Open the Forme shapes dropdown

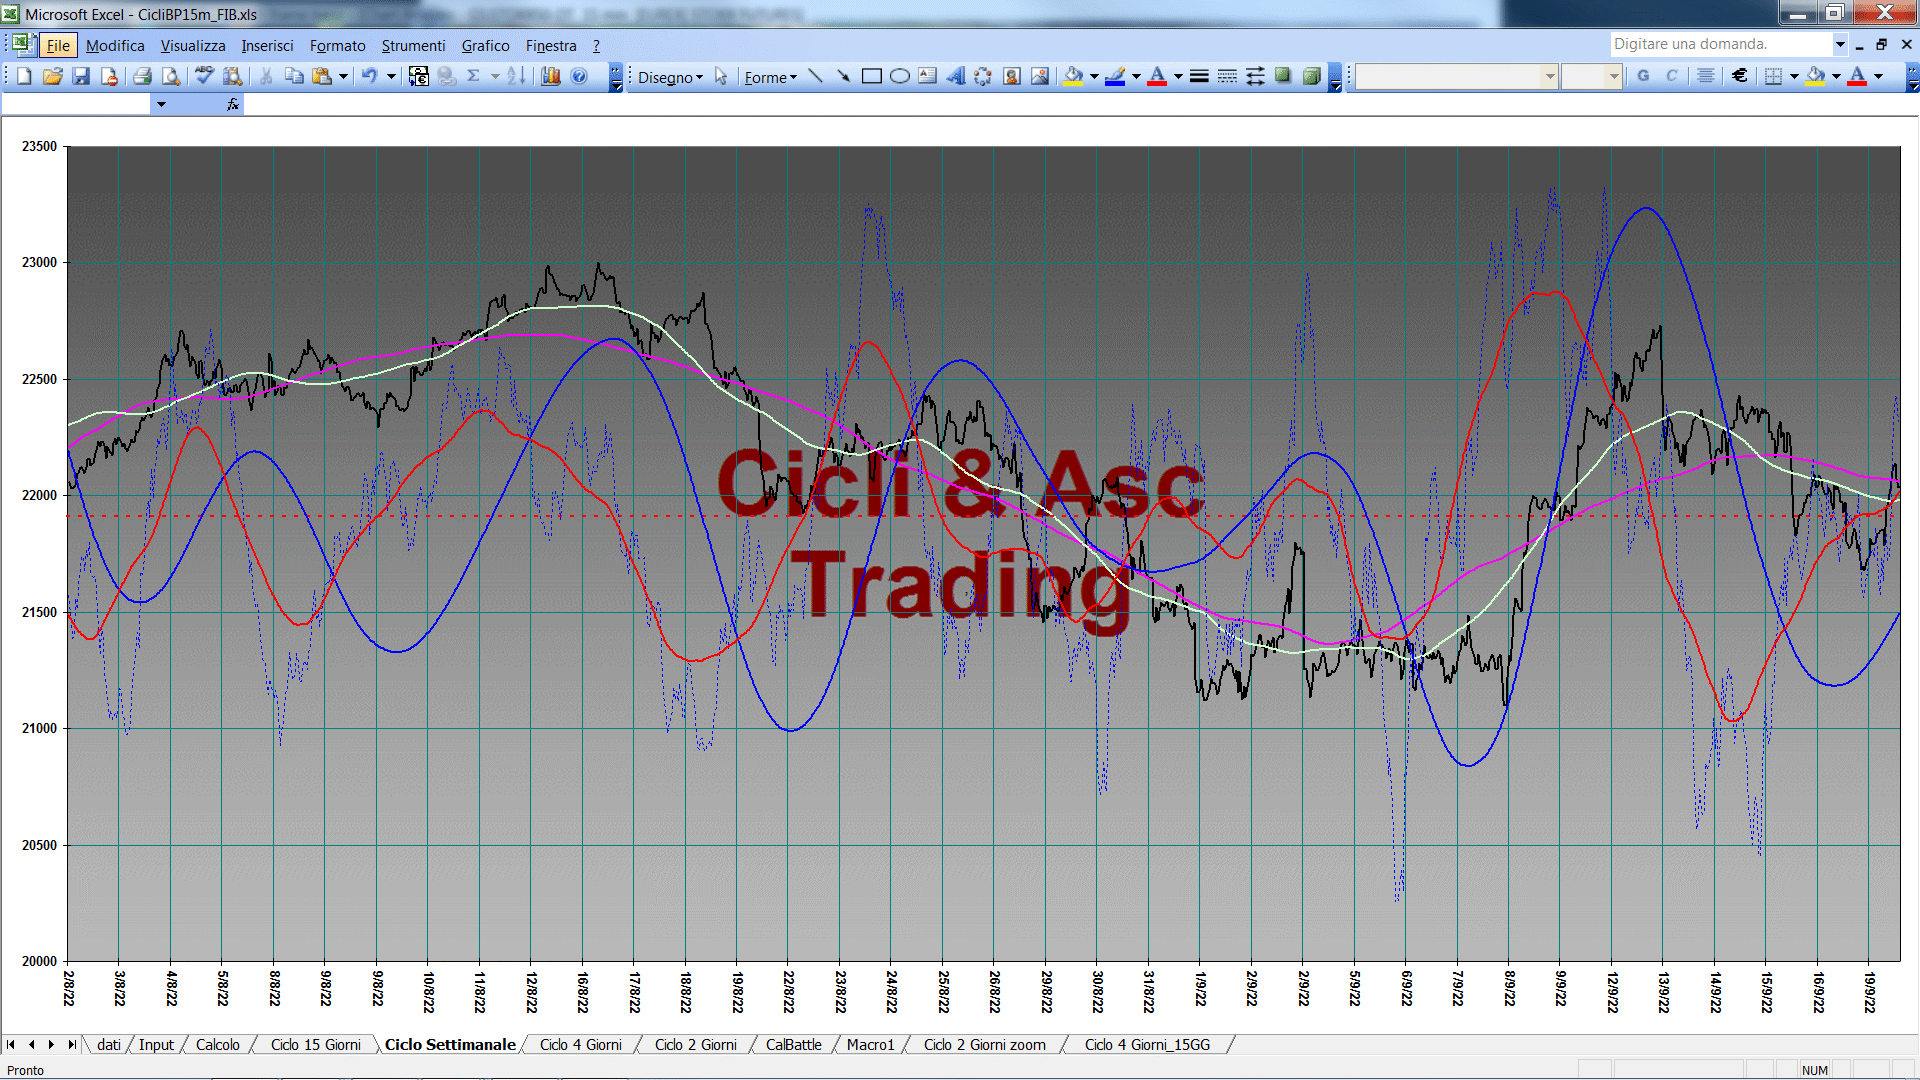click(770, 77)
